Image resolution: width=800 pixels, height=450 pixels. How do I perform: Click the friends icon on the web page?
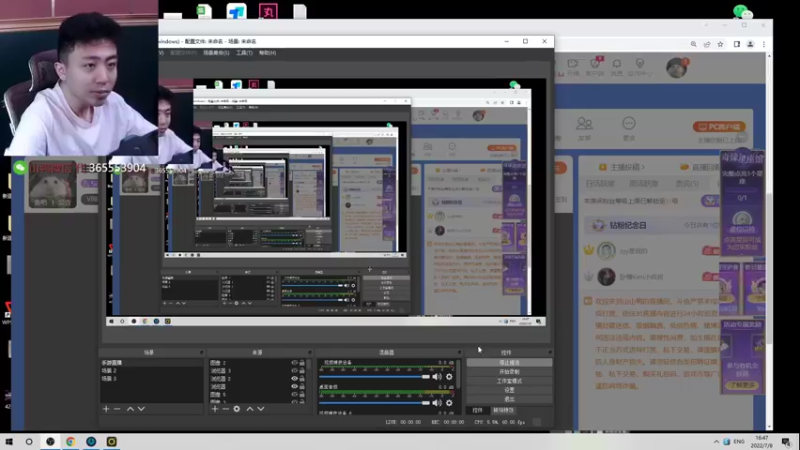(584, 123)
